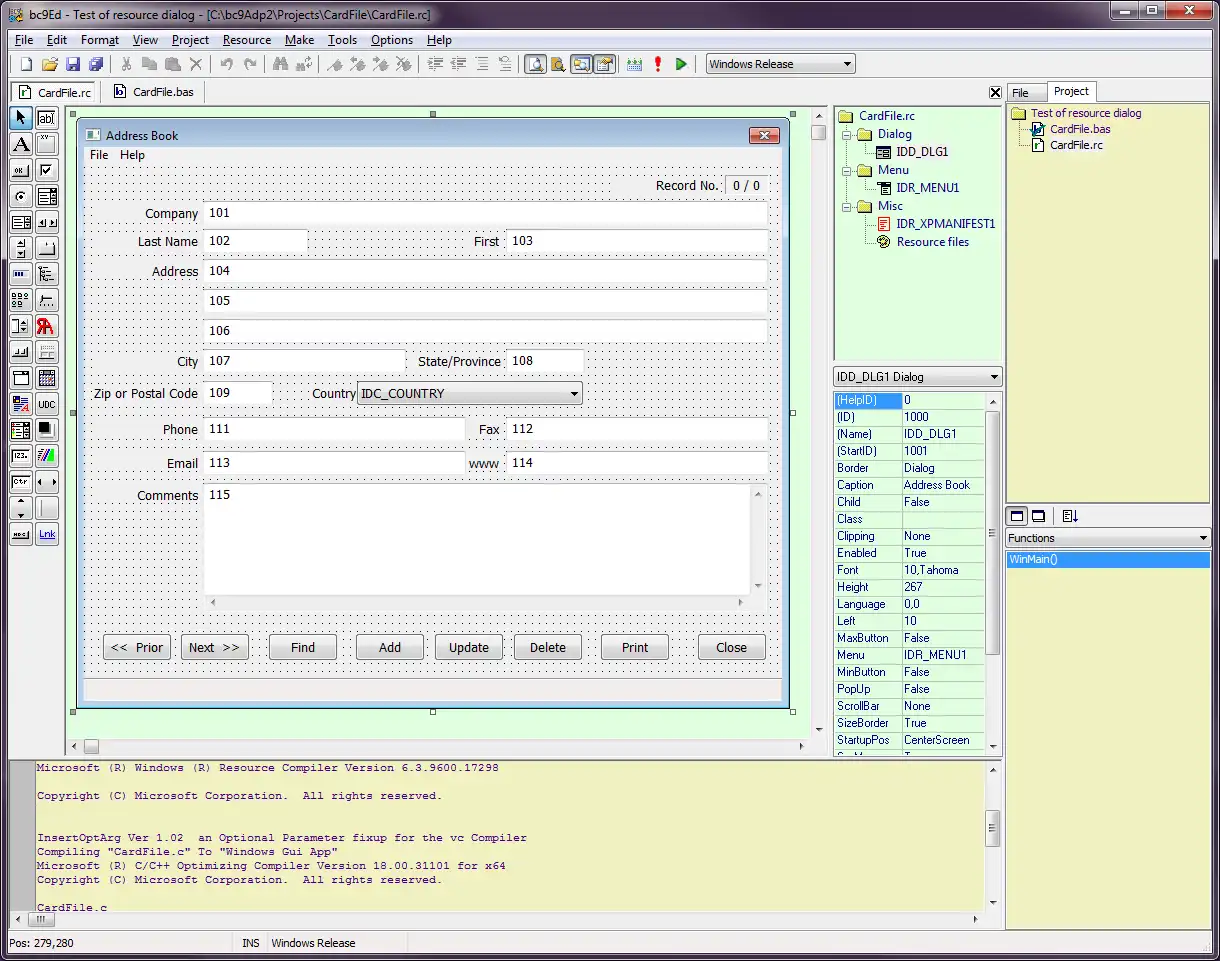Collapse the Misc folder in resource tree
The height and width of the screenshot is (961, 1220).
pyautogui.click(x=845, y=206)
